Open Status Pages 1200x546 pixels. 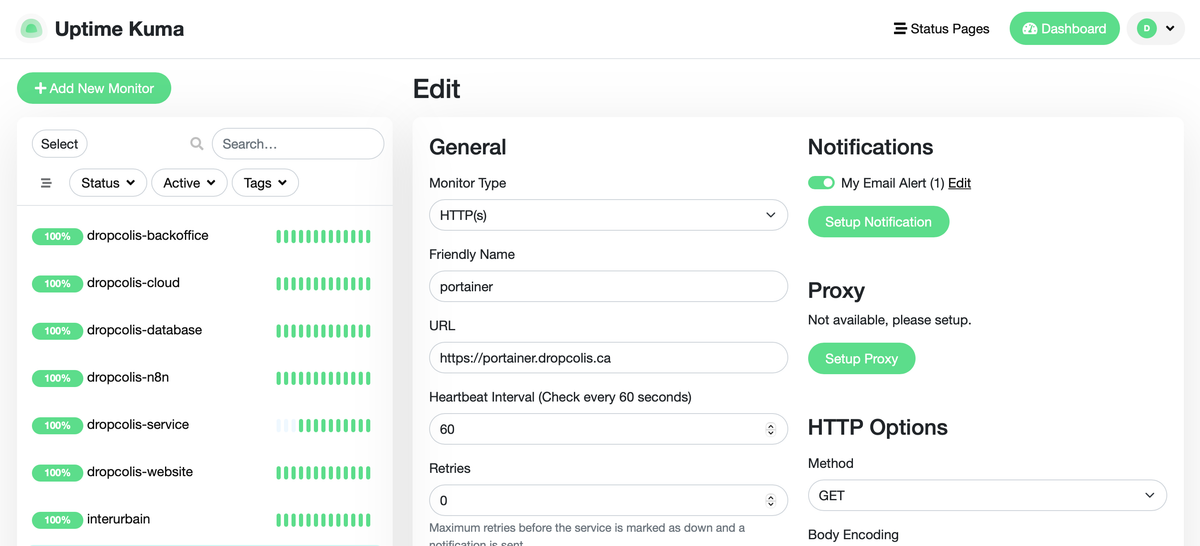(941, 29)
